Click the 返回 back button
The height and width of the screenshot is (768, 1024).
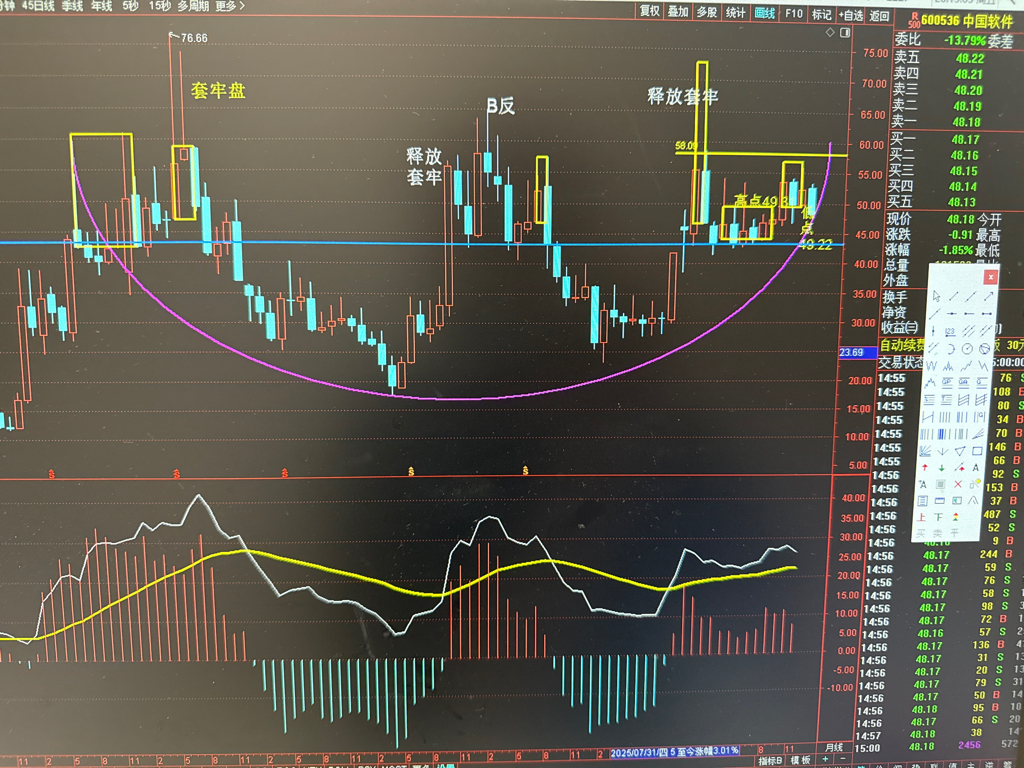(879, 15)
